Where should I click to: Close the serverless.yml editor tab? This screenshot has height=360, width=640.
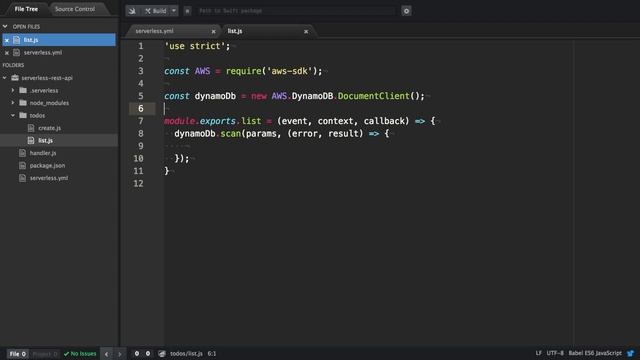213,31
